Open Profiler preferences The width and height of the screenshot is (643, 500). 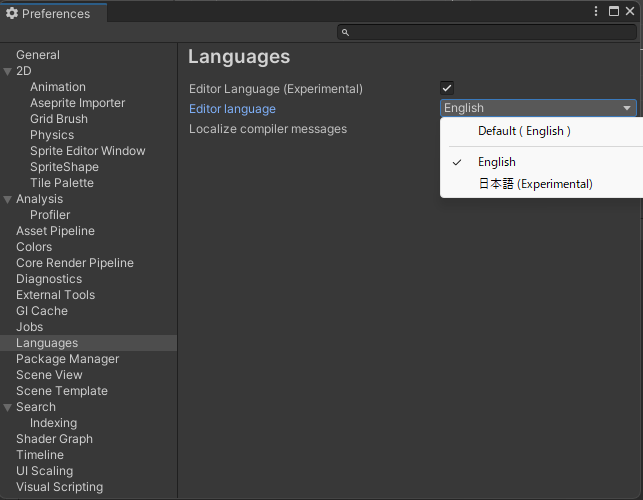50,215
